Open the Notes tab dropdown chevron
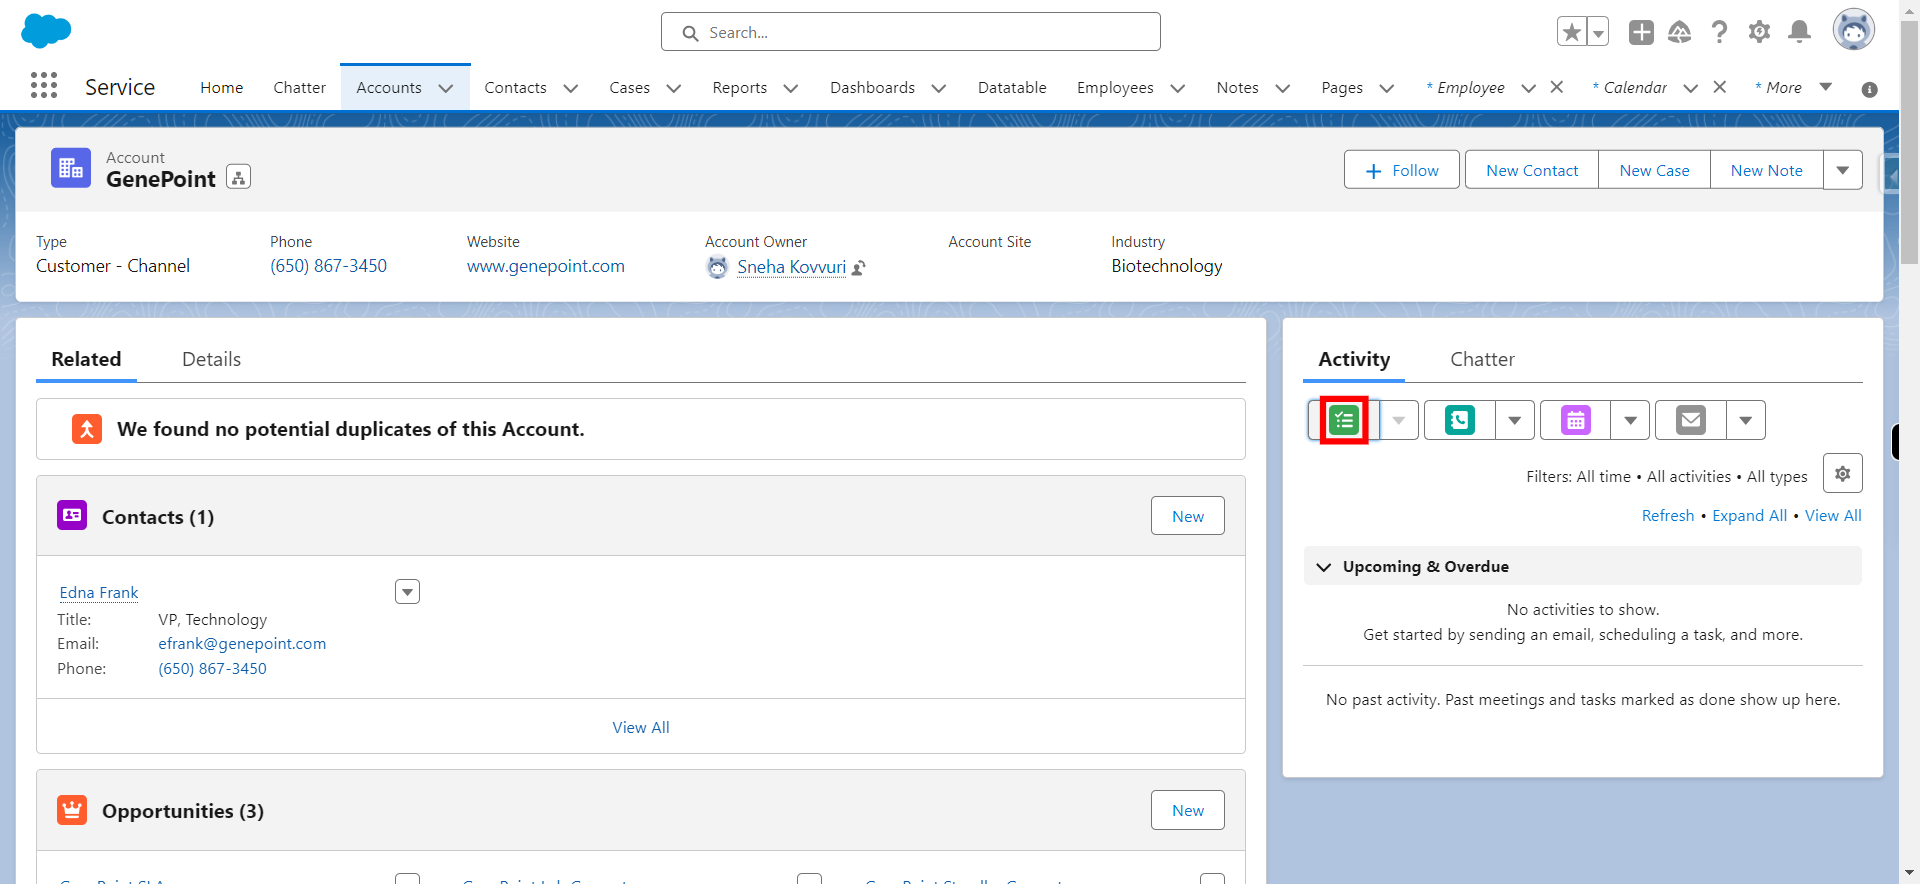Screen dimensions: 1920x884 1283,88
